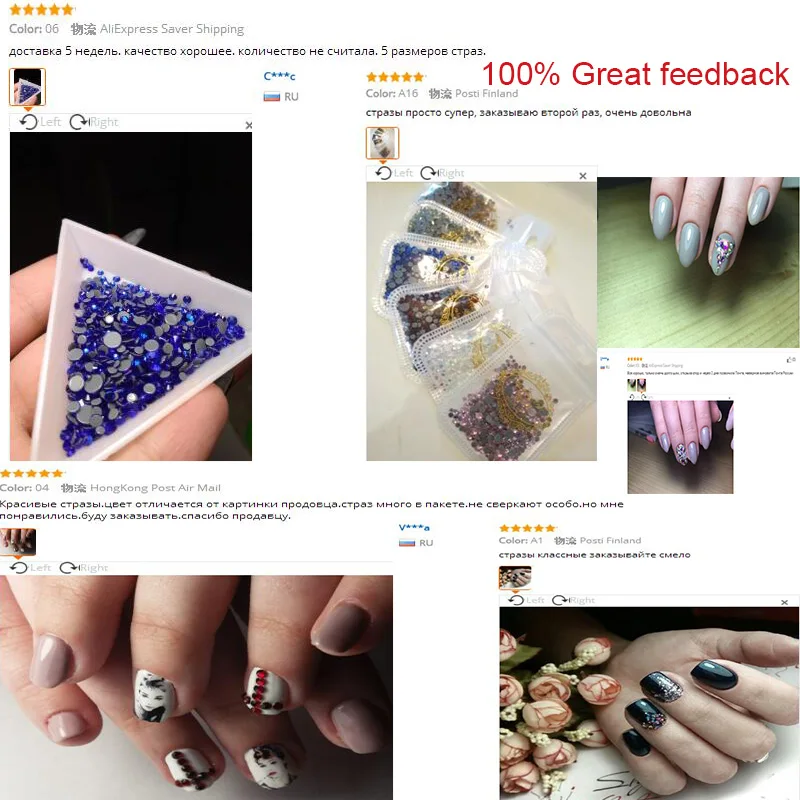Open the Color A16 review thumbnail
The width and height of the screenshot is (800, 800).
pyautogui.click(x=382, y=143)
